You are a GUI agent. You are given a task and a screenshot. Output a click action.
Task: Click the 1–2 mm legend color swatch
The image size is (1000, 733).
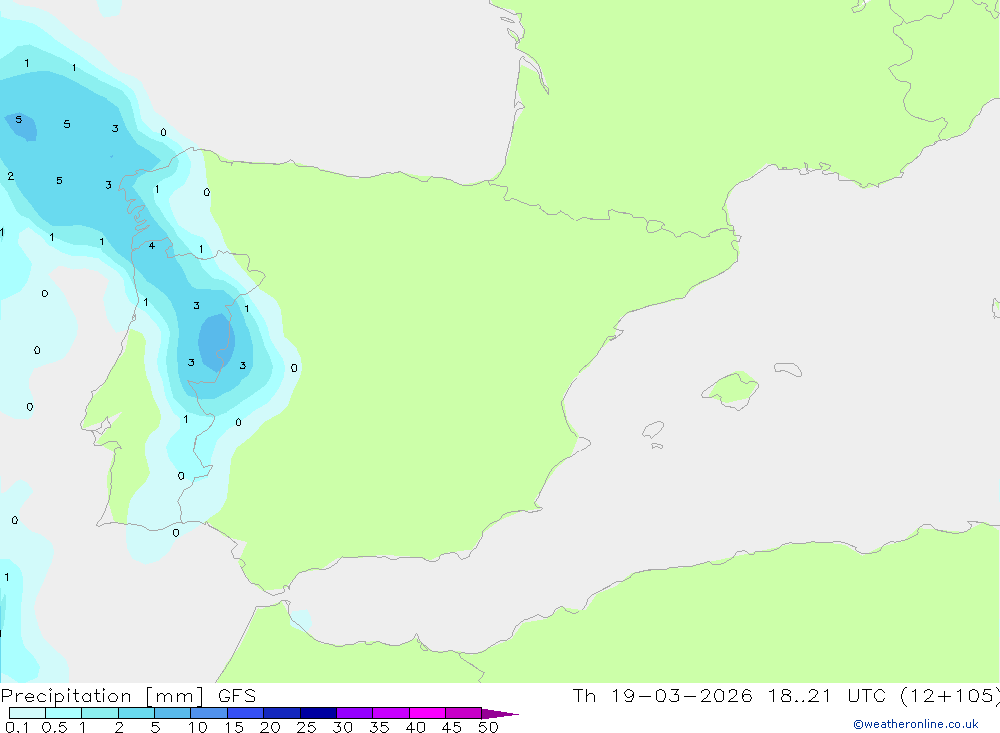(x=99, y=713)
